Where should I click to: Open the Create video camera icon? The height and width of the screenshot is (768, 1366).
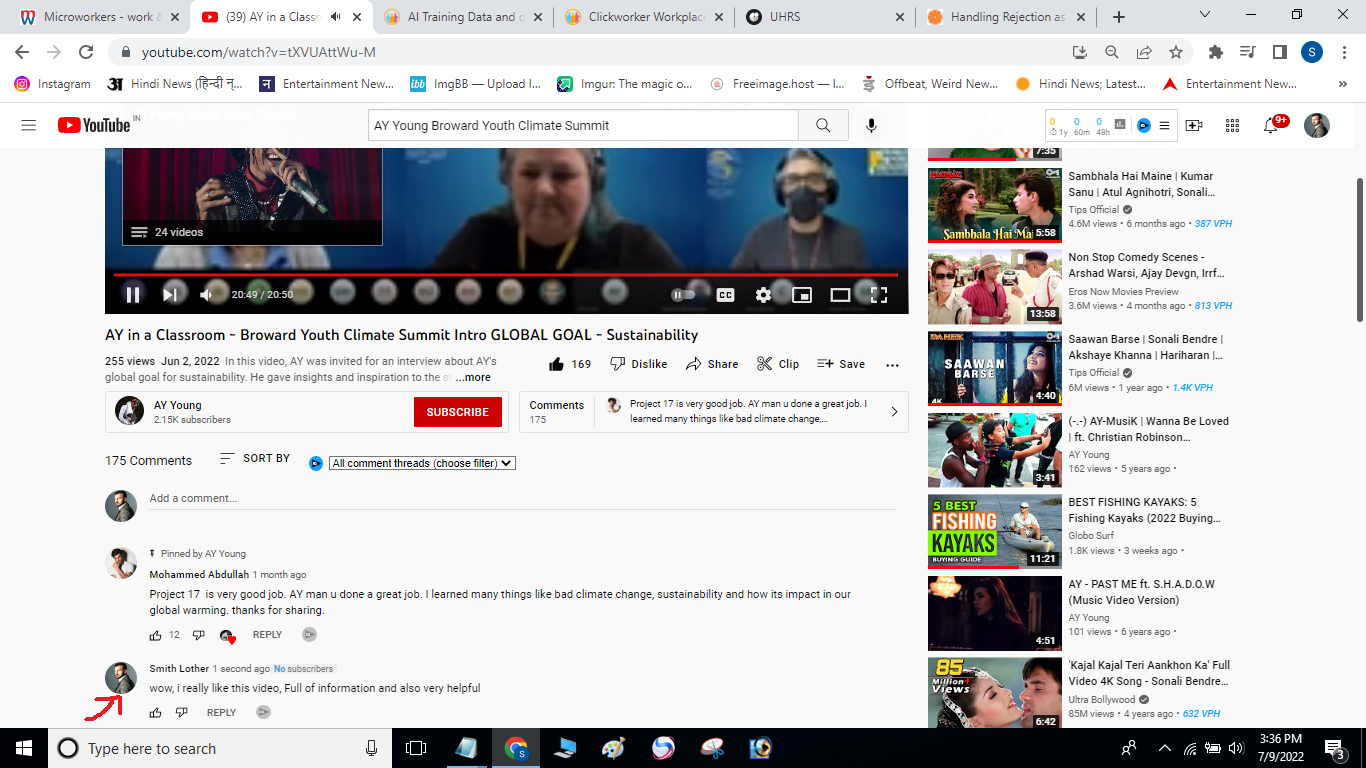coord(1194,125)
